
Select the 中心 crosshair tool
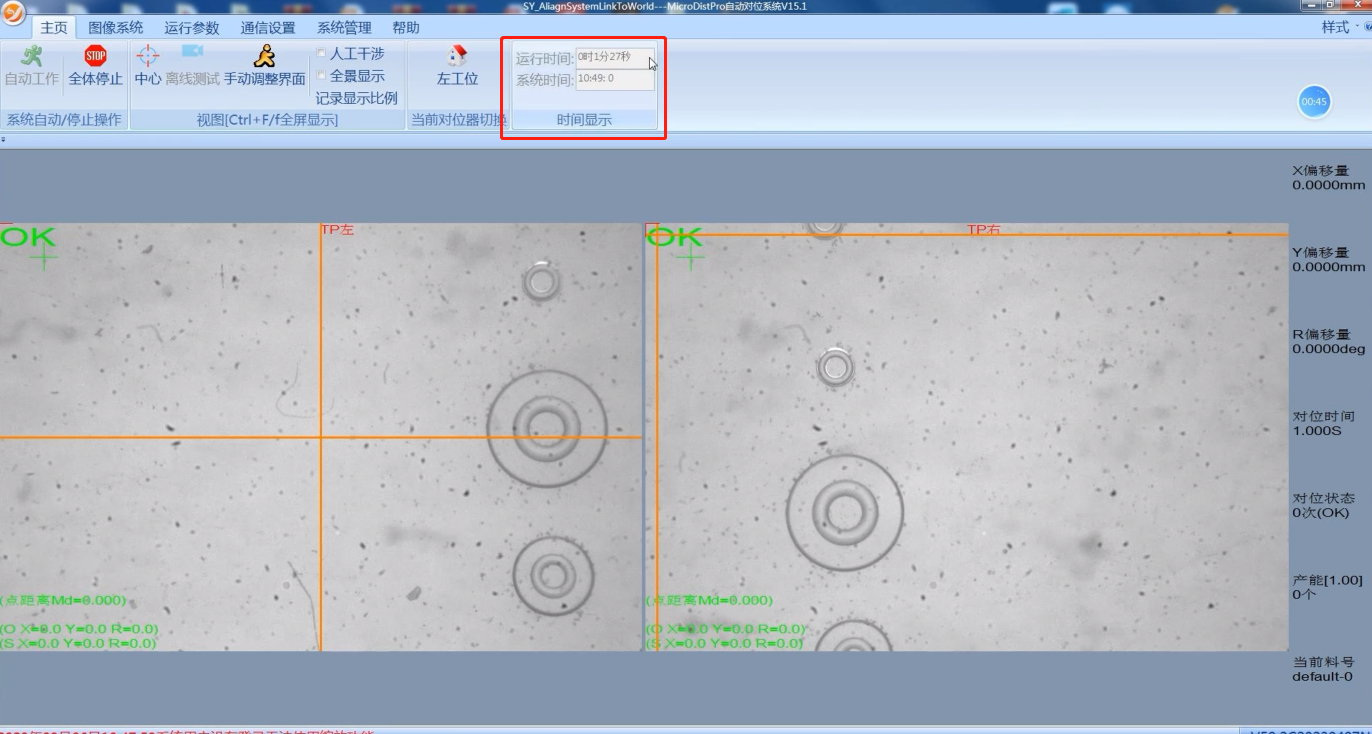pos(147,56)
